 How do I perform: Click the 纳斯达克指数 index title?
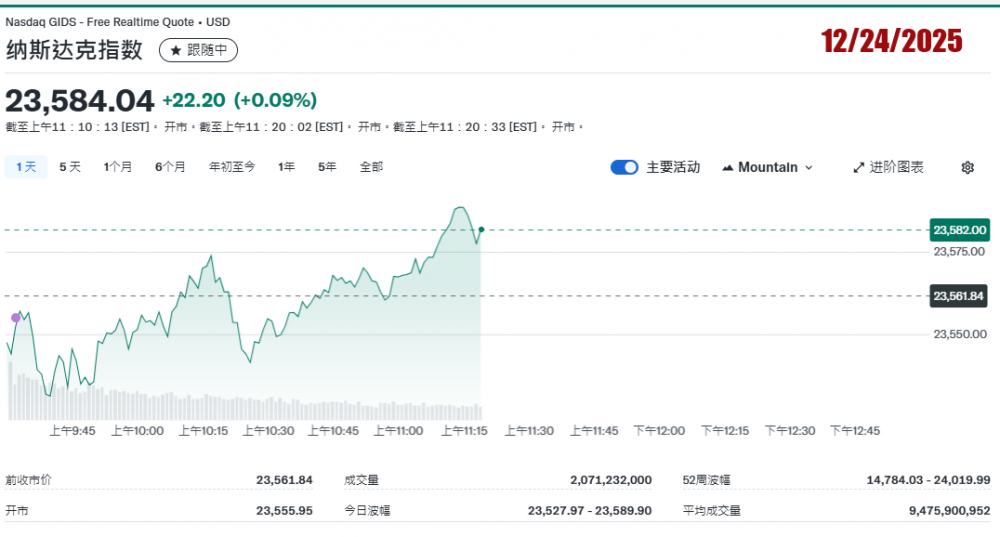pyautogui.click(x=75, y=50)
